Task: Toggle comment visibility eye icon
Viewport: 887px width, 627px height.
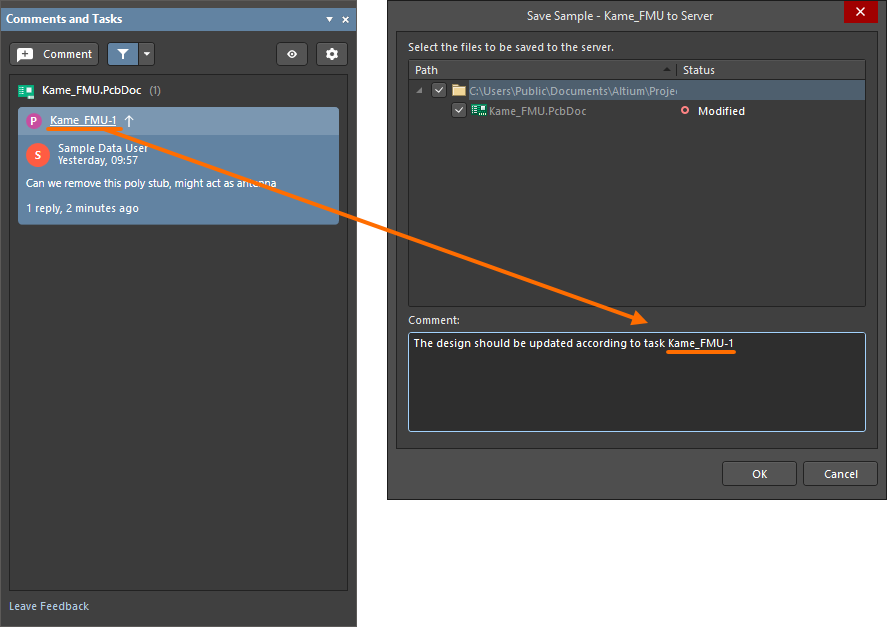Action: click(292, 54)
